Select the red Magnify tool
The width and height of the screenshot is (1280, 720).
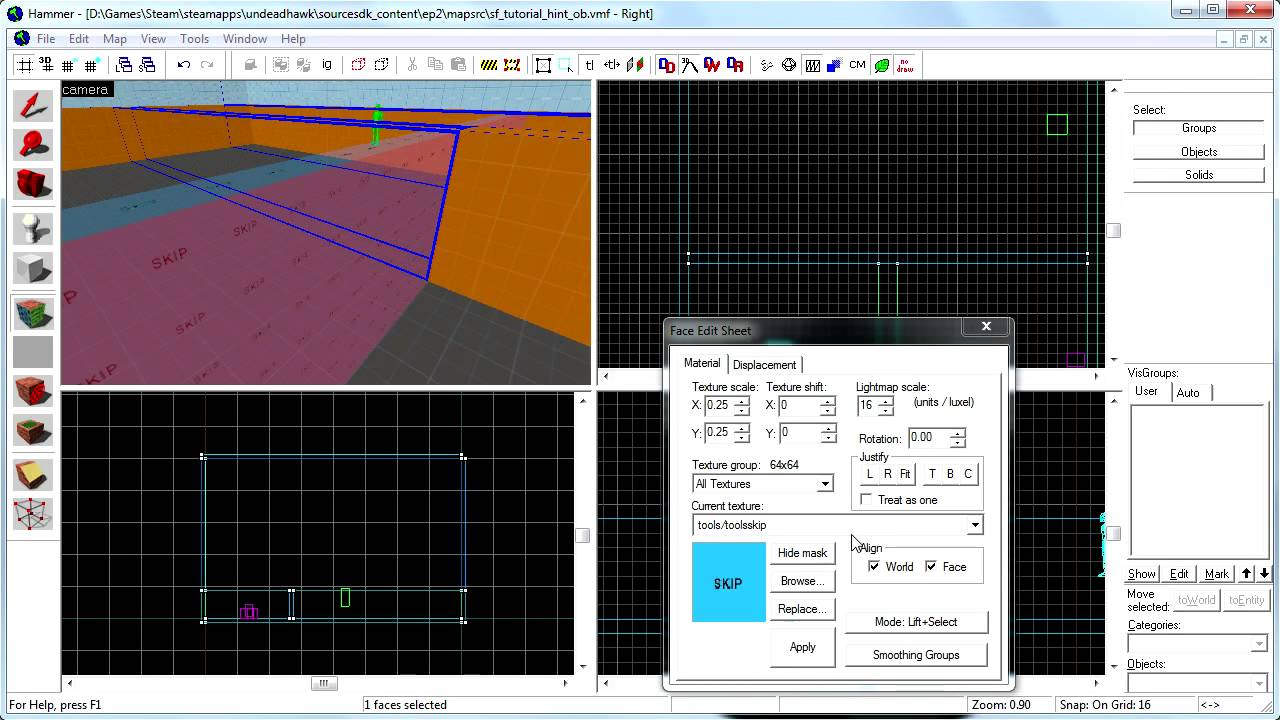point(32,145)
